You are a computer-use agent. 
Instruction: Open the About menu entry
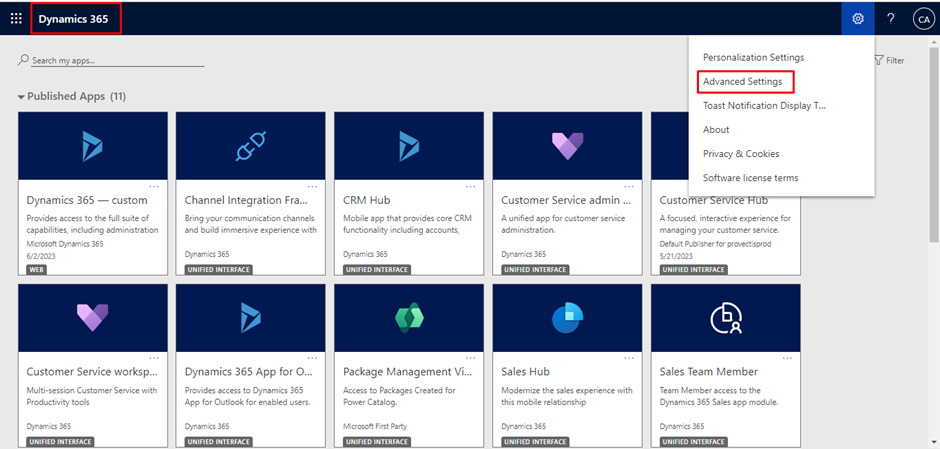(x=716, y=129)
